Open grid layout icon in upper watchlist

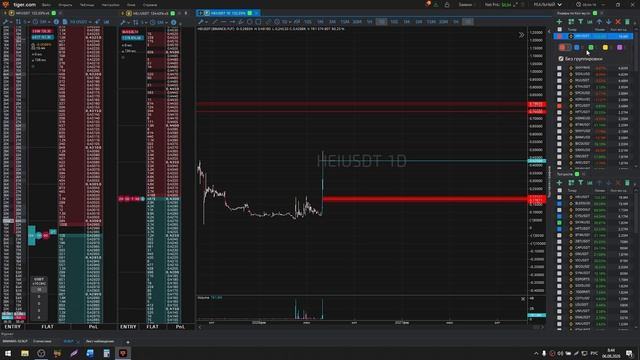click(x=571, y=22)
